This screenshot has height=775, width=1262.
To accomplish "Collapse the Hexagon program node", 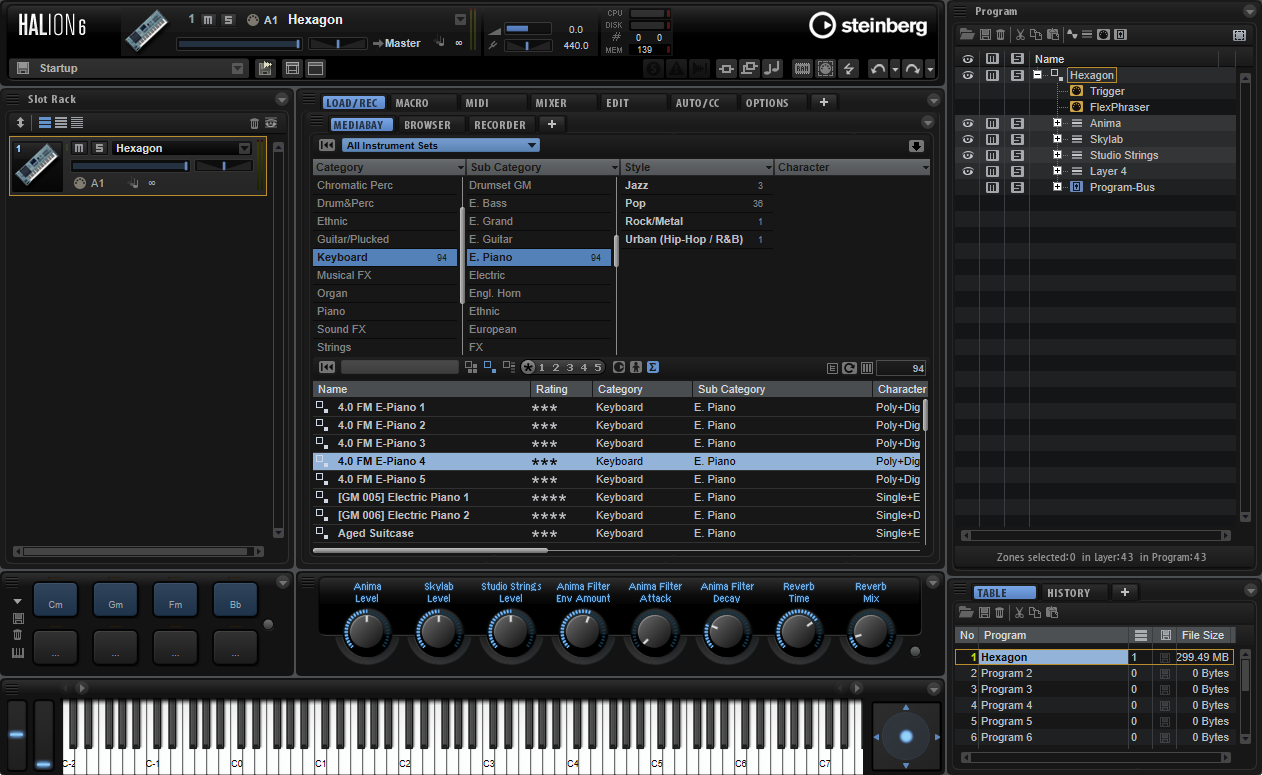I will [1038, 75].
